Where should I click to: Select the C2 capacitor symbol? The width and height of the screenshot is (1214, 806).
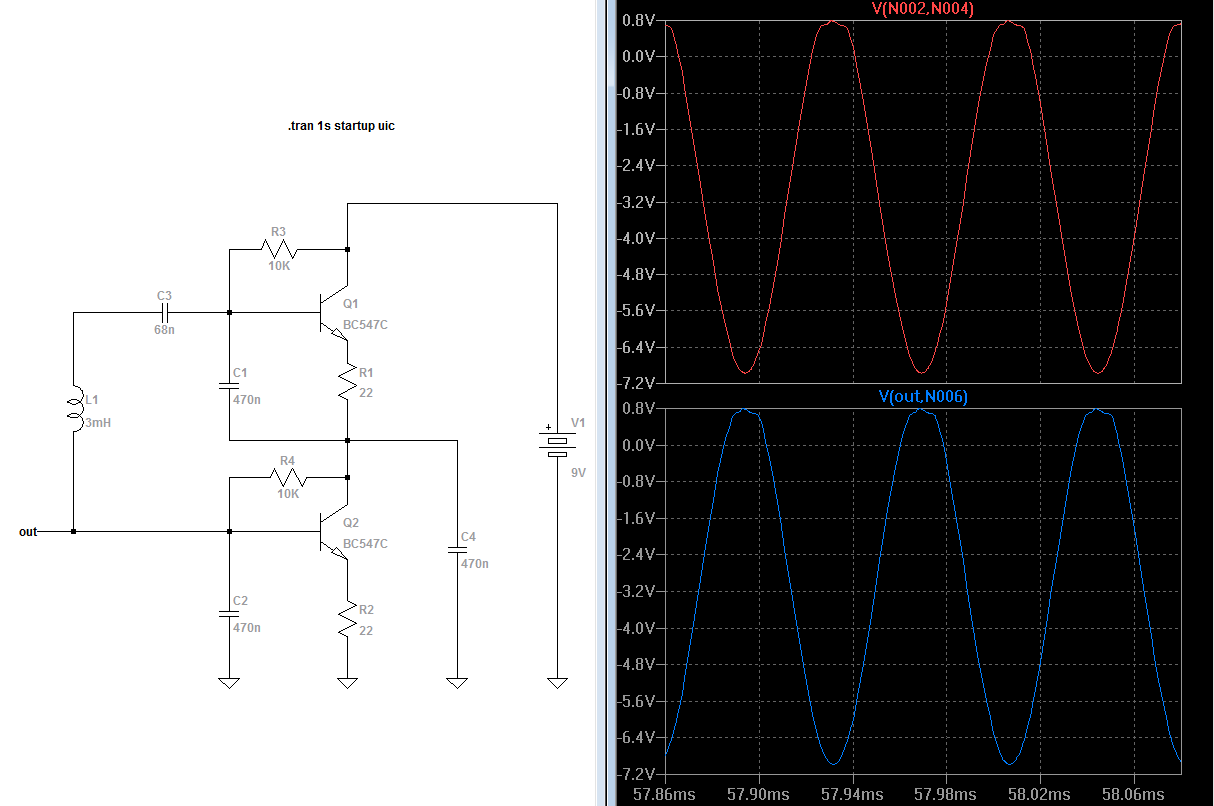coord(229,614)
